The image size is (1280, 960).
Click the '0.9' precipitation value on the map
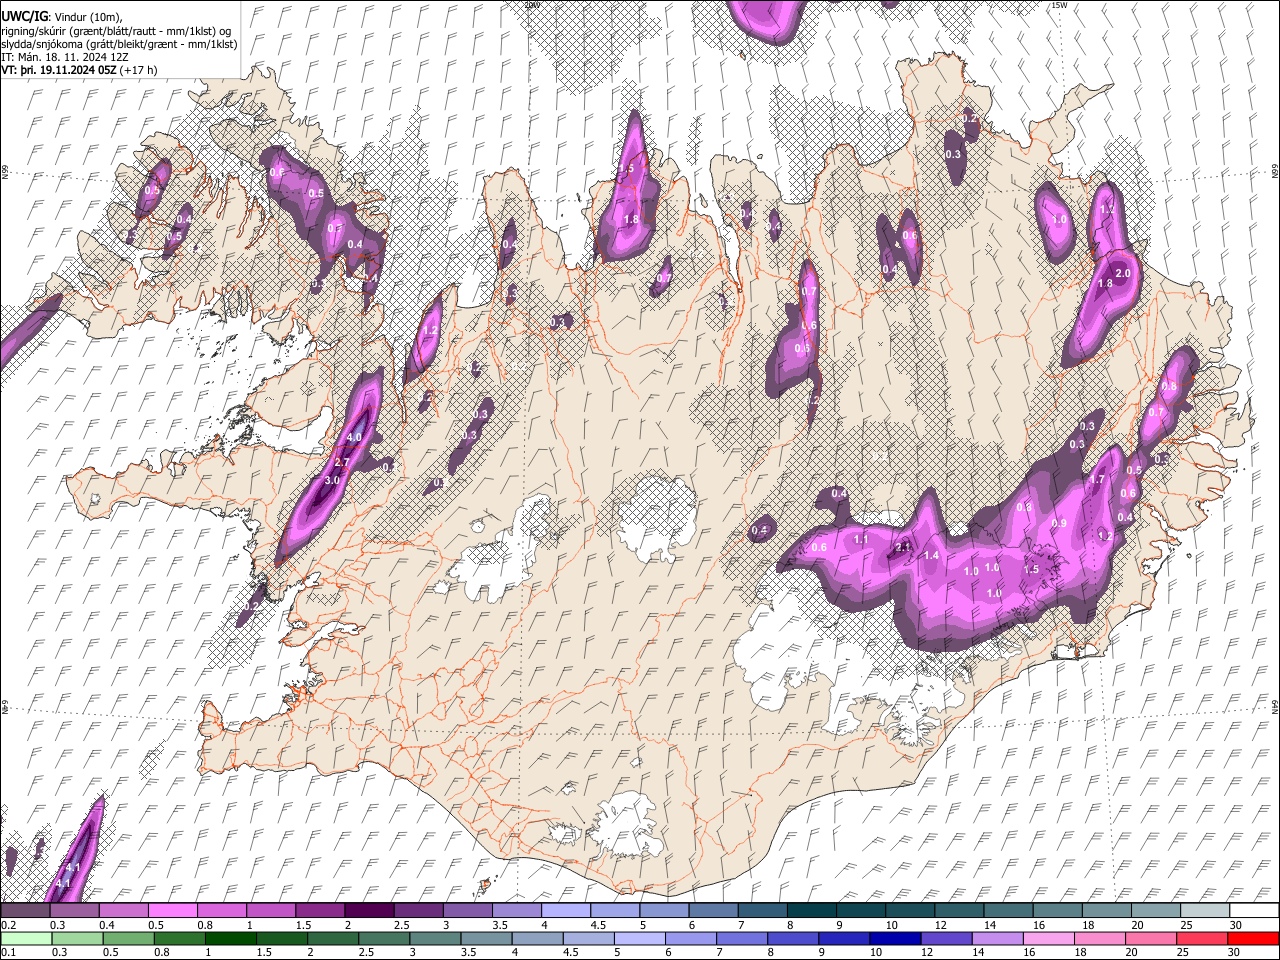1060,523
